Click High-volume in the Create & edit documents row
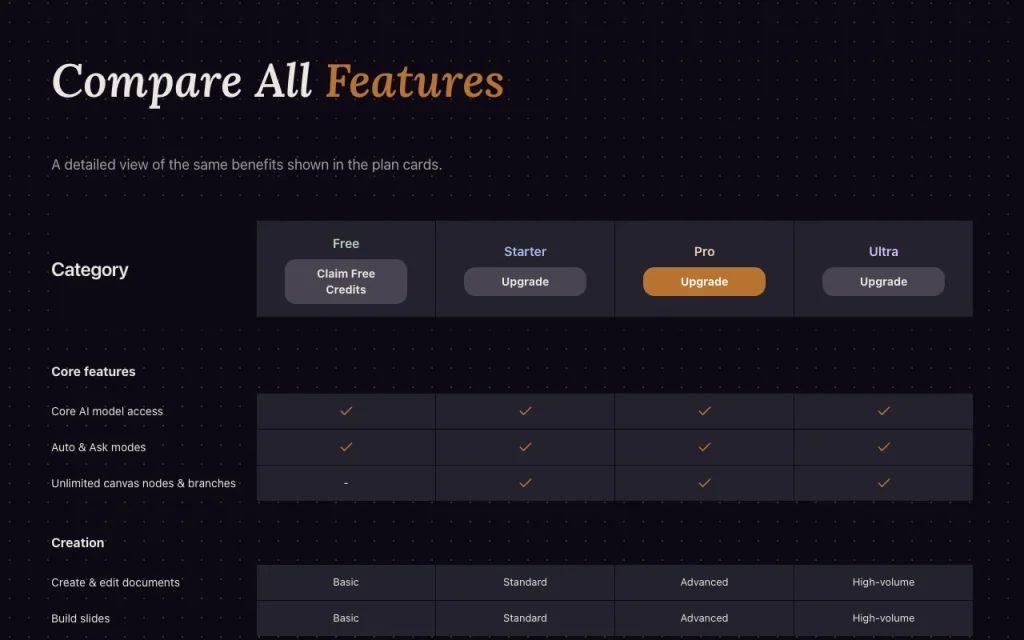 (883, 582)
